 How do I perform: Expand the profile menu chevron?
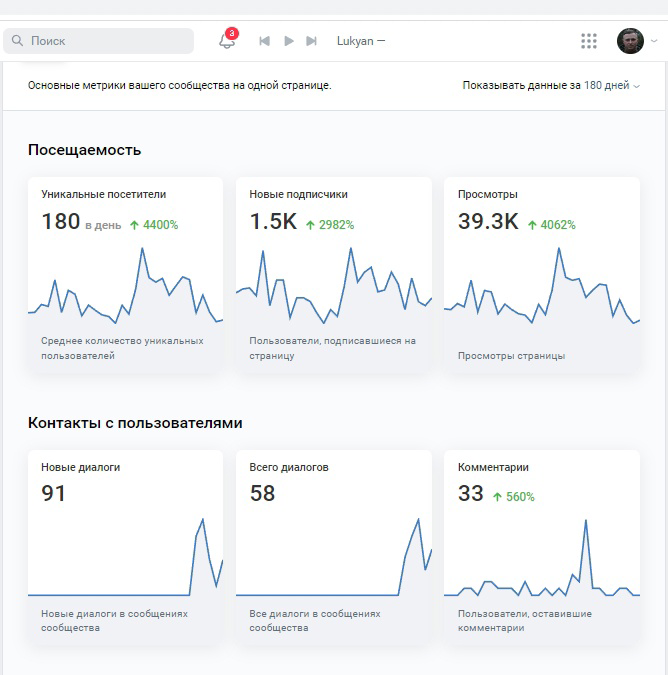point(654,41)
